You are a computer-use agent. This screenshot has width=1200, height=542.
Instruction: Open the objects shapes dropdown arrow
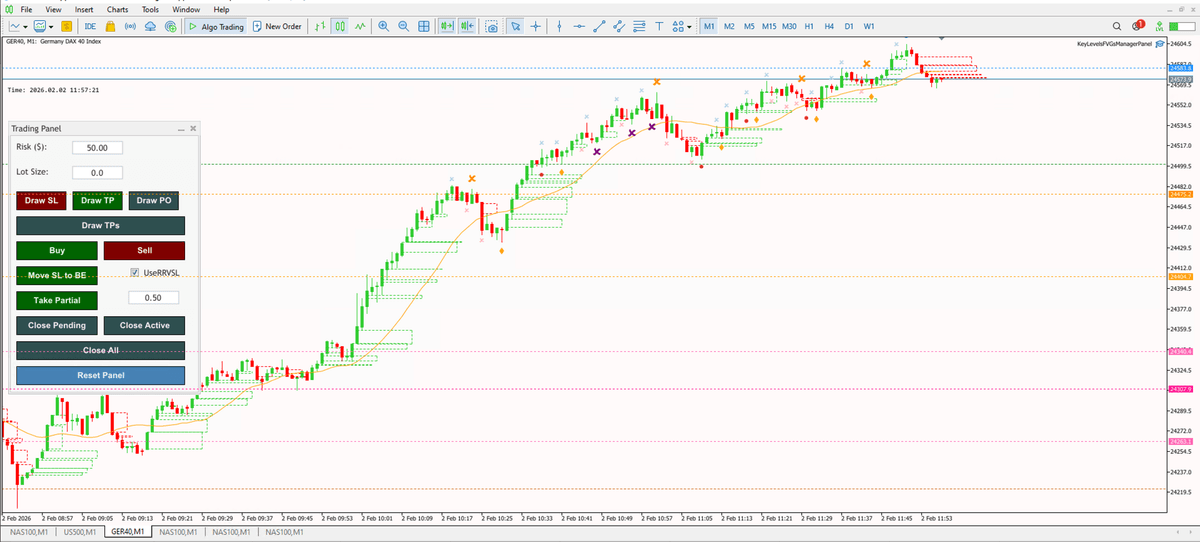[691, 27]
